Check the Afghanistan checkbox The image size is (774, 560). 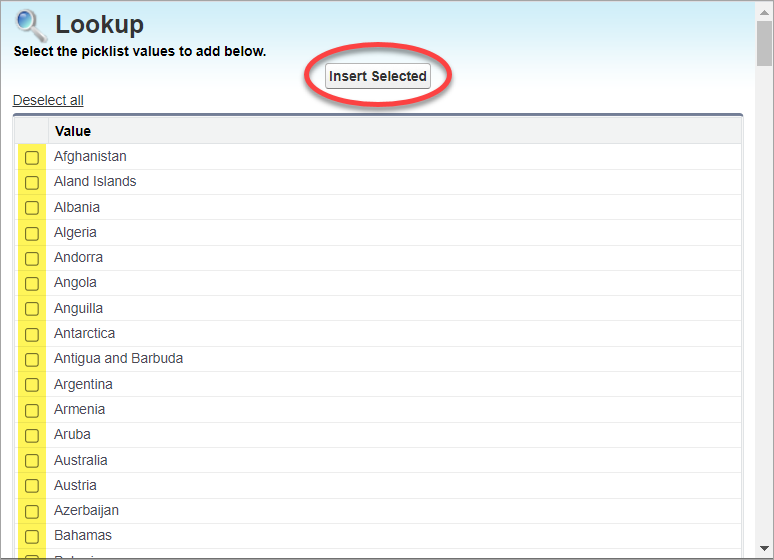[32, 158]
